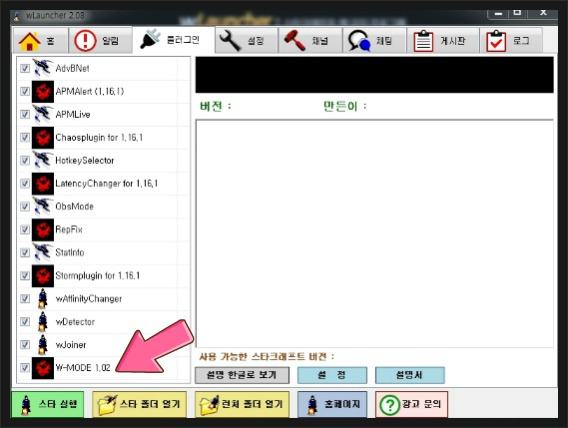Maximize the wLauncher window
This screenshot has height=428, width=568.
tap(518, 13)
